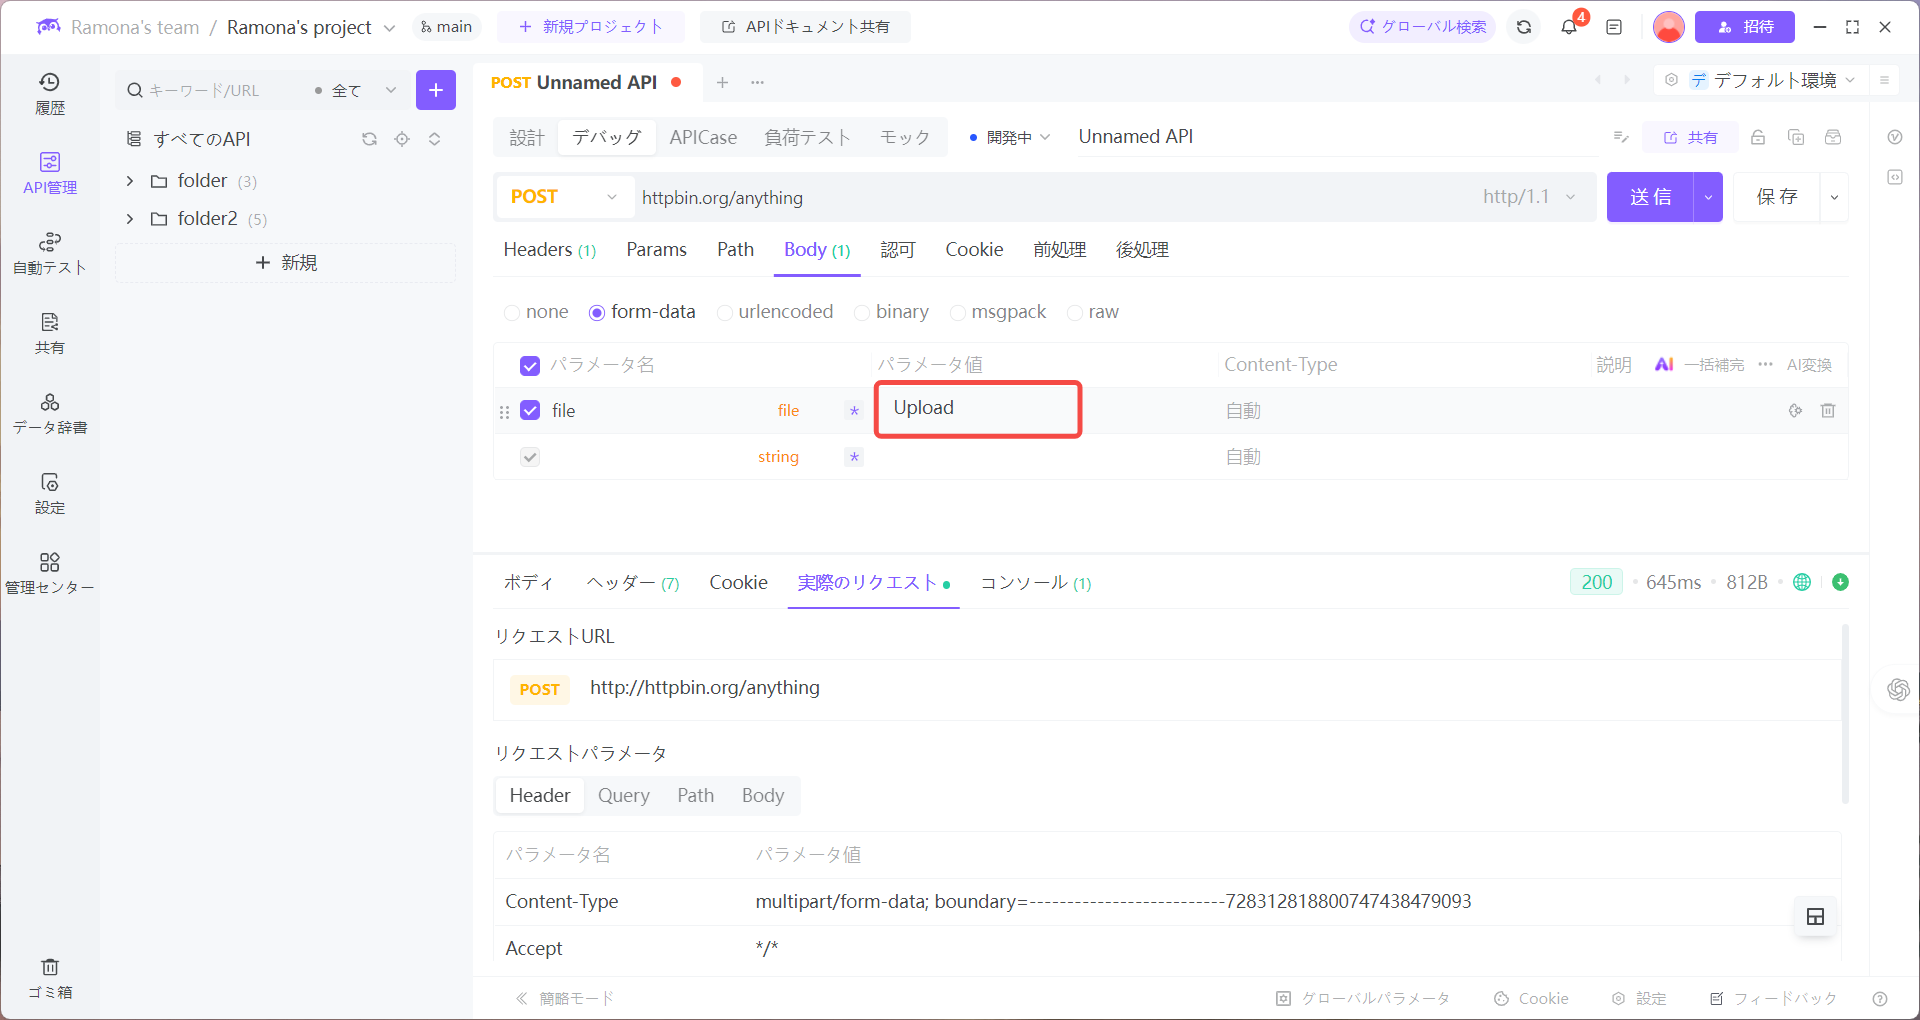The width and height of the screenshot is (1920, 1020).
Task: Toggle the empty string row checkbox
Action: pos(530,457)
